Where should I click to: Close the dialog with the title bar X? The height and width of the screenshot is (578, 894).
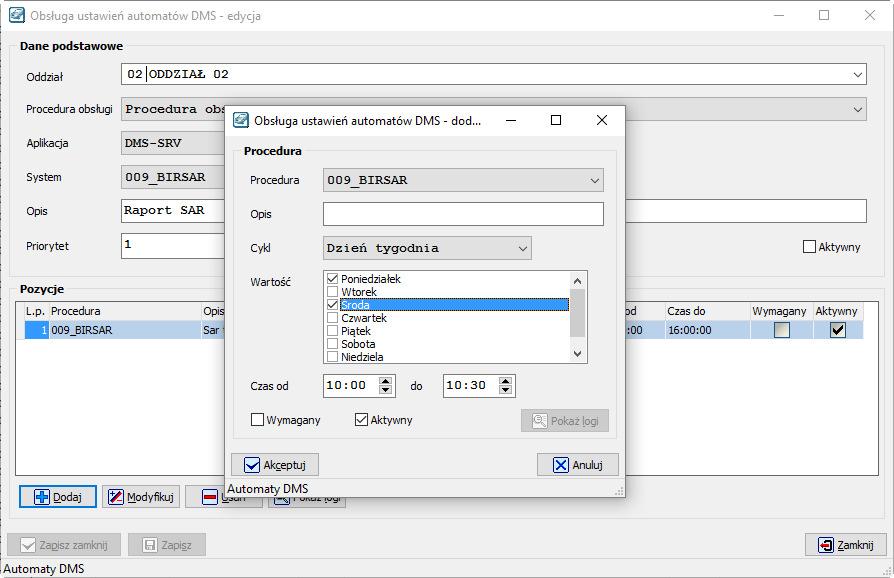pos(602,120)
